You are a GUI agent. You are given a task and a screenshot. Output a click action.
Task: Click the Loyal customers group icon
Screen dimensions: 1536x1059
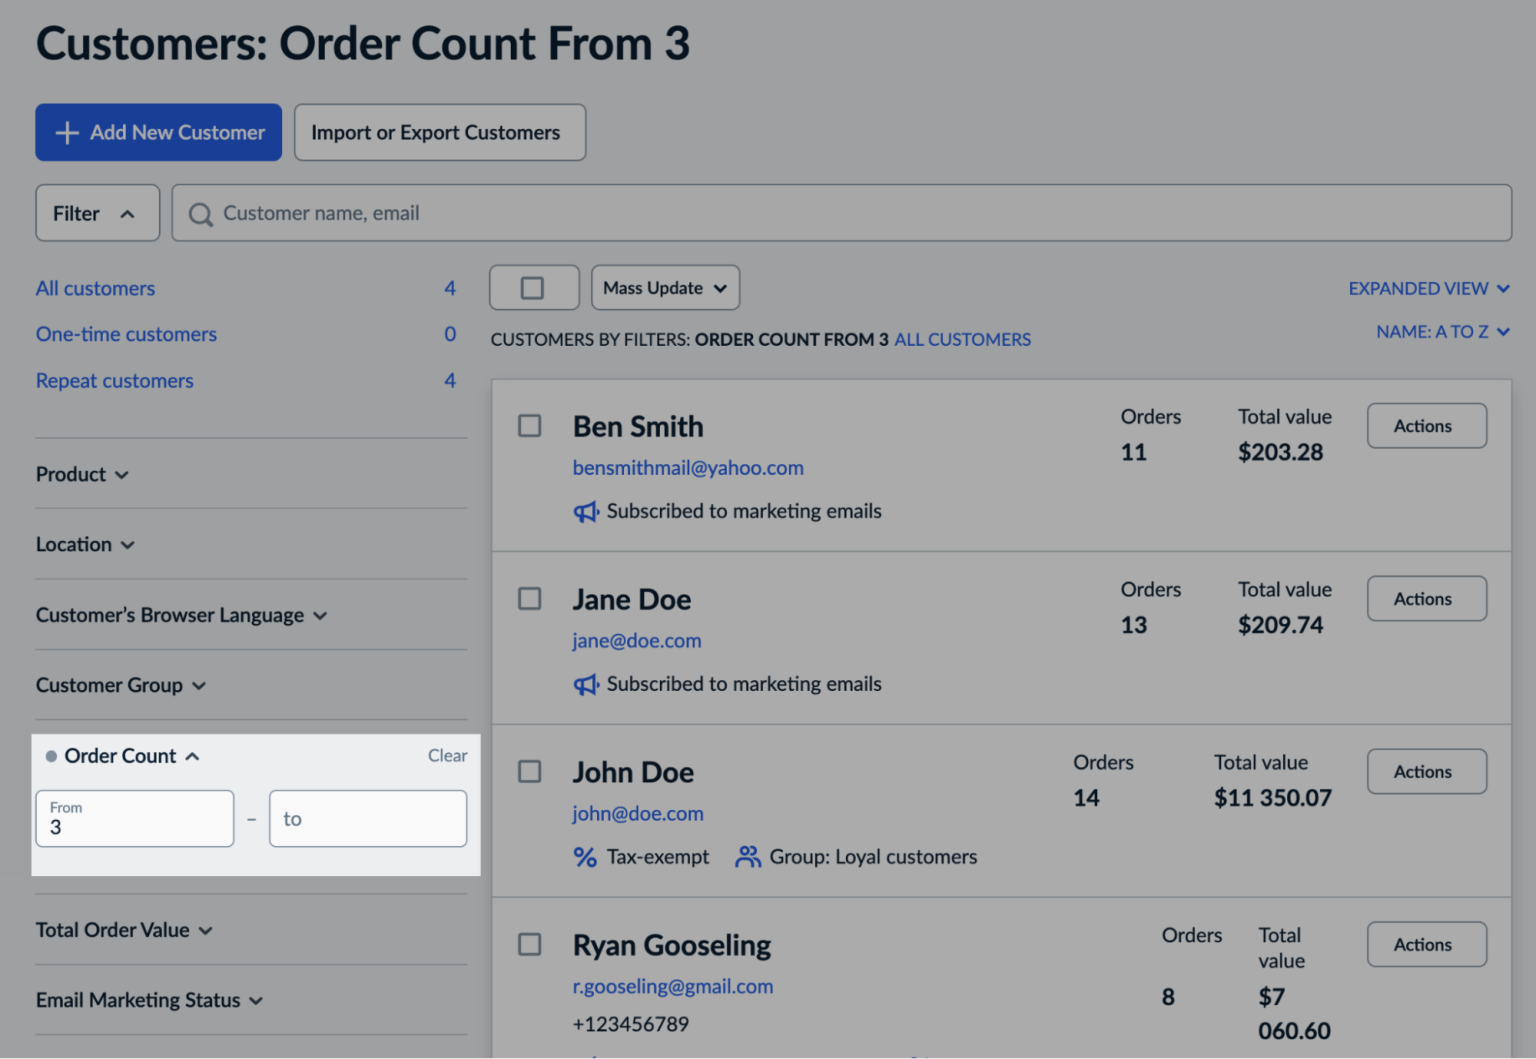[x=746, y=856]
